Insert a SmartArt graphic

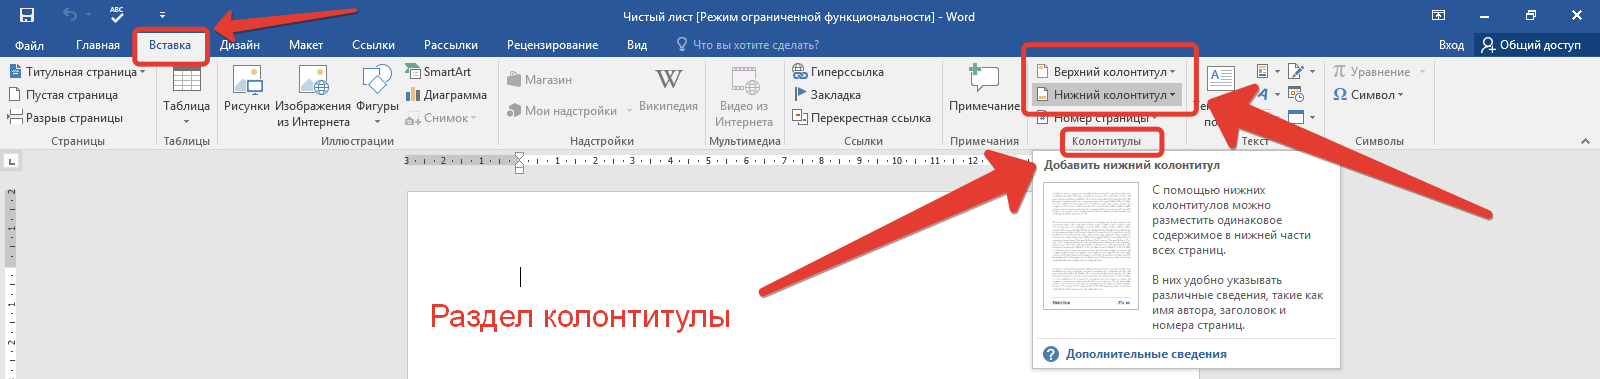(438, 72)
